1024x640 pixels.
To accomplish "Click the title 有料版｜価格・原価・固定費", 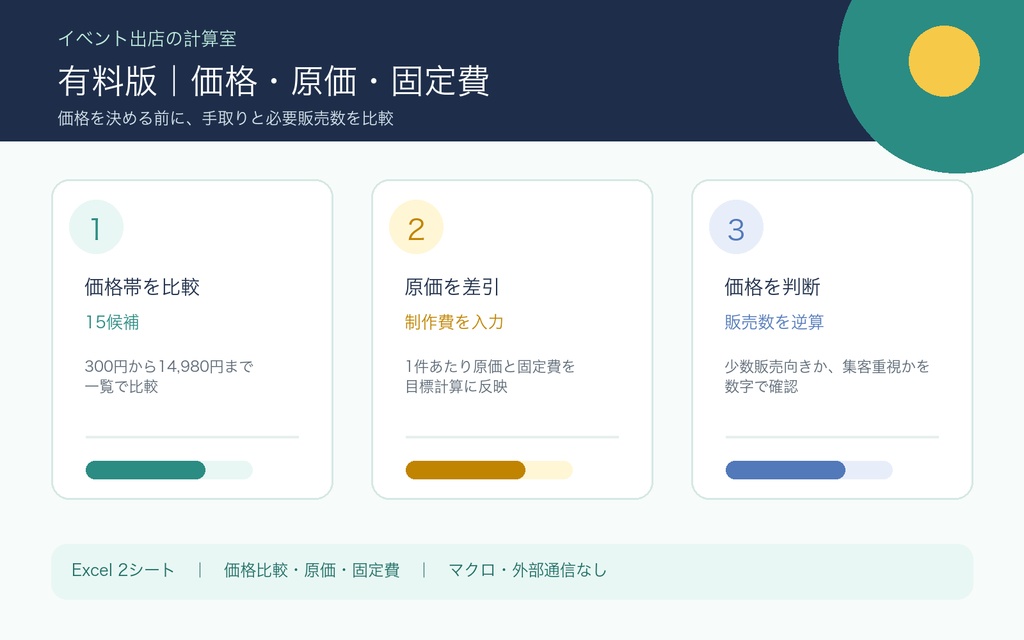I will [274, 81].
